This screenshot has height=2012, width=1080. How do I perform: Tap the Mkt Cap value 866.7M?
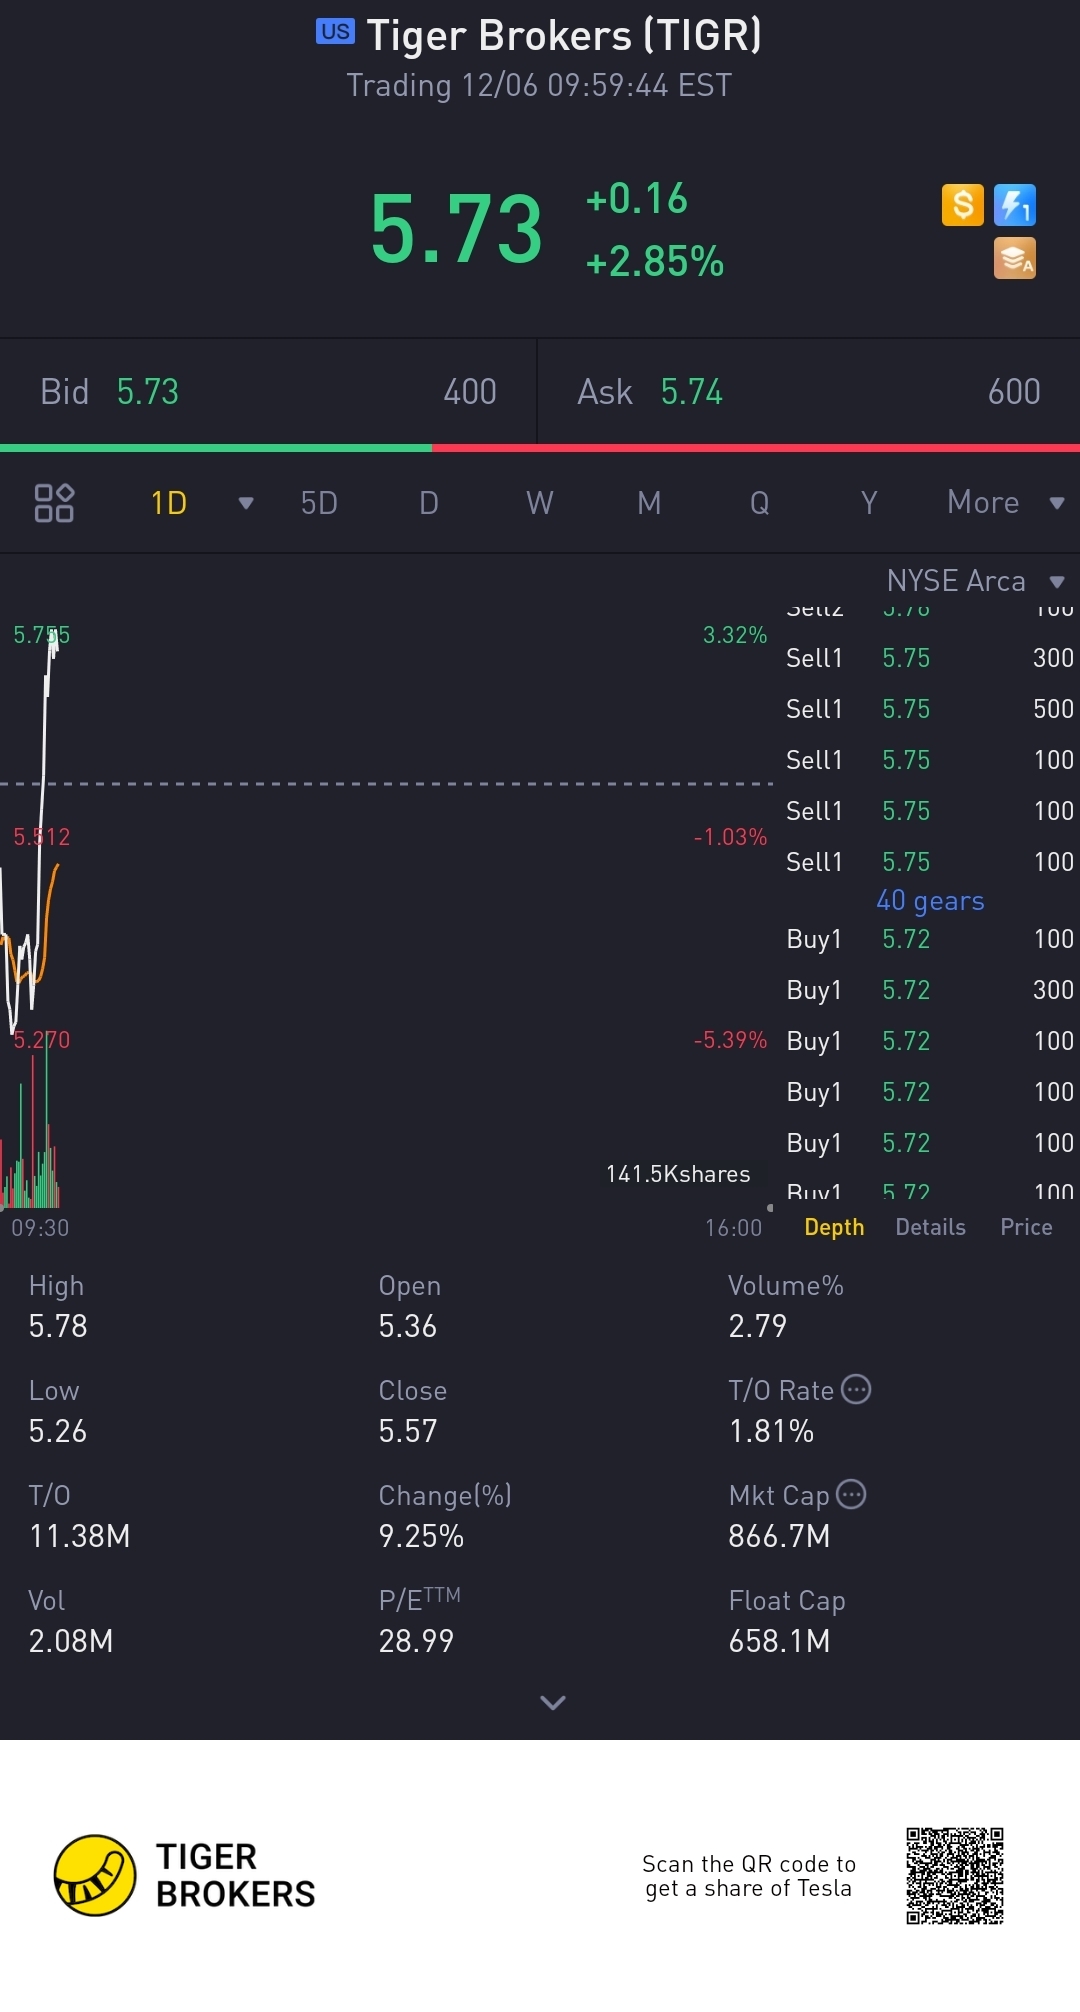pos(779,1536)
